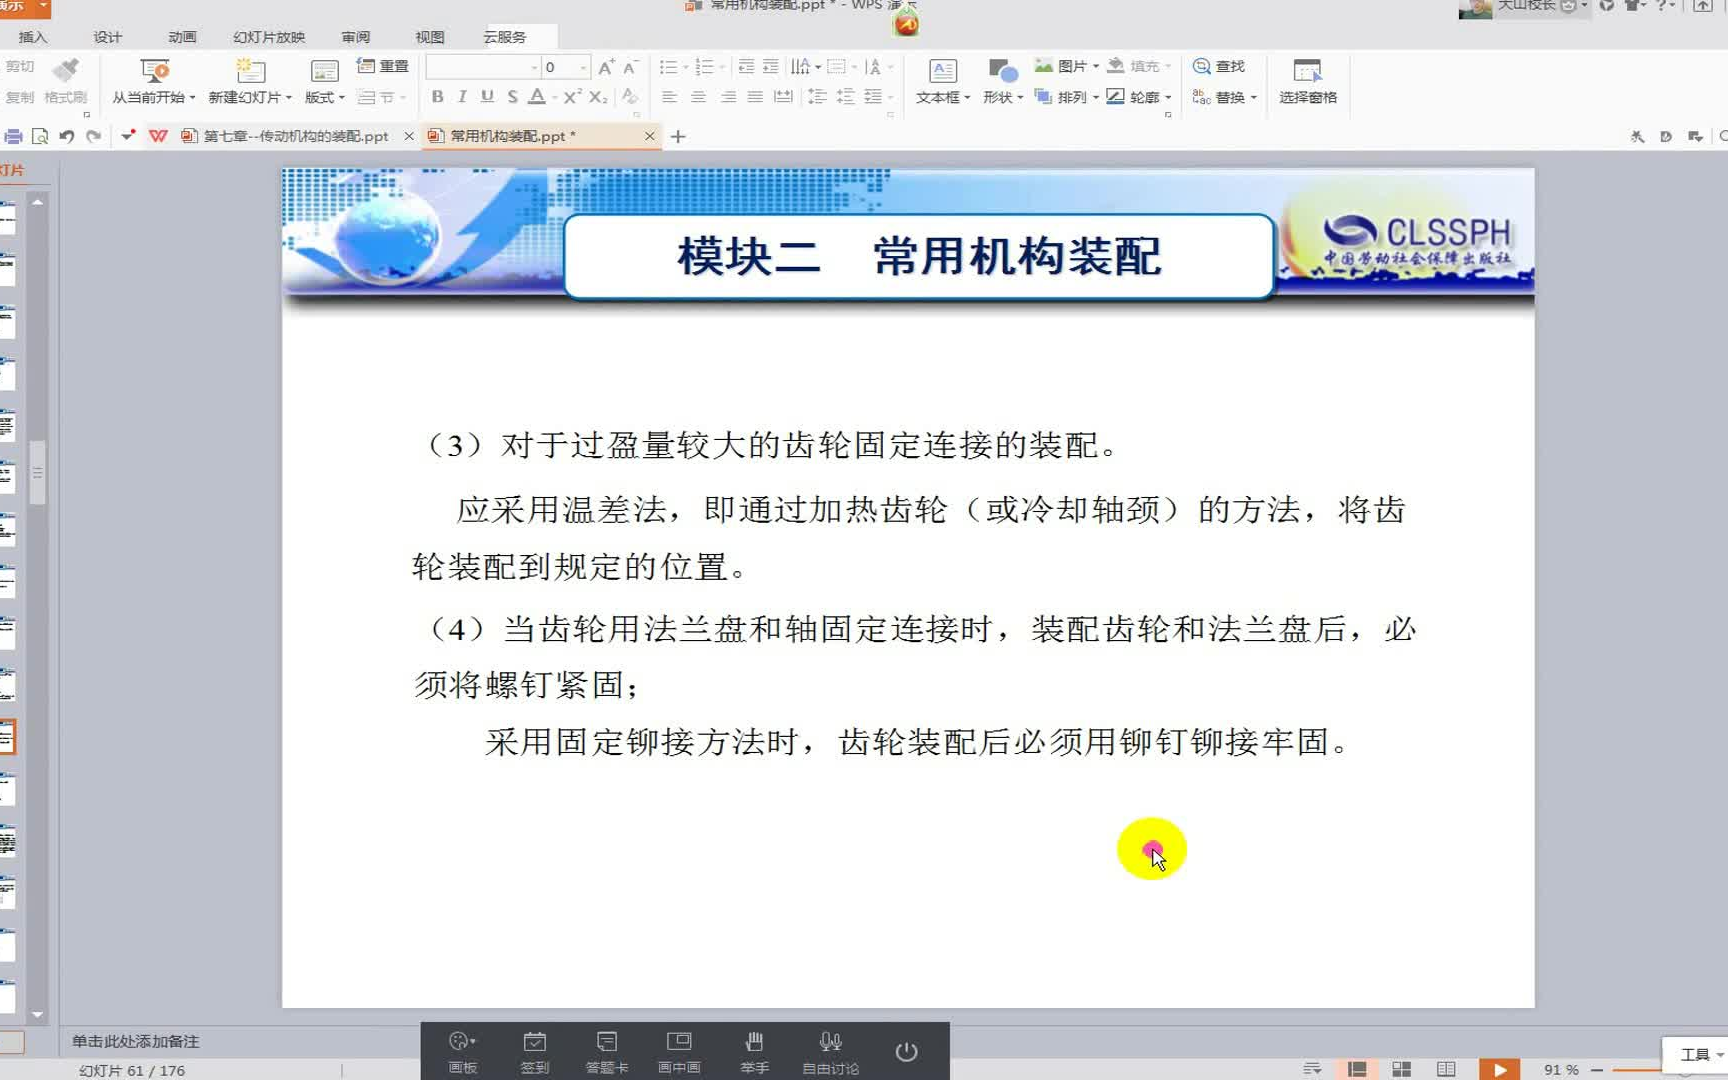Expand the 从当前开始 dropdown arrow
Screen dimensions: 1728x1080
pos(192,98)
